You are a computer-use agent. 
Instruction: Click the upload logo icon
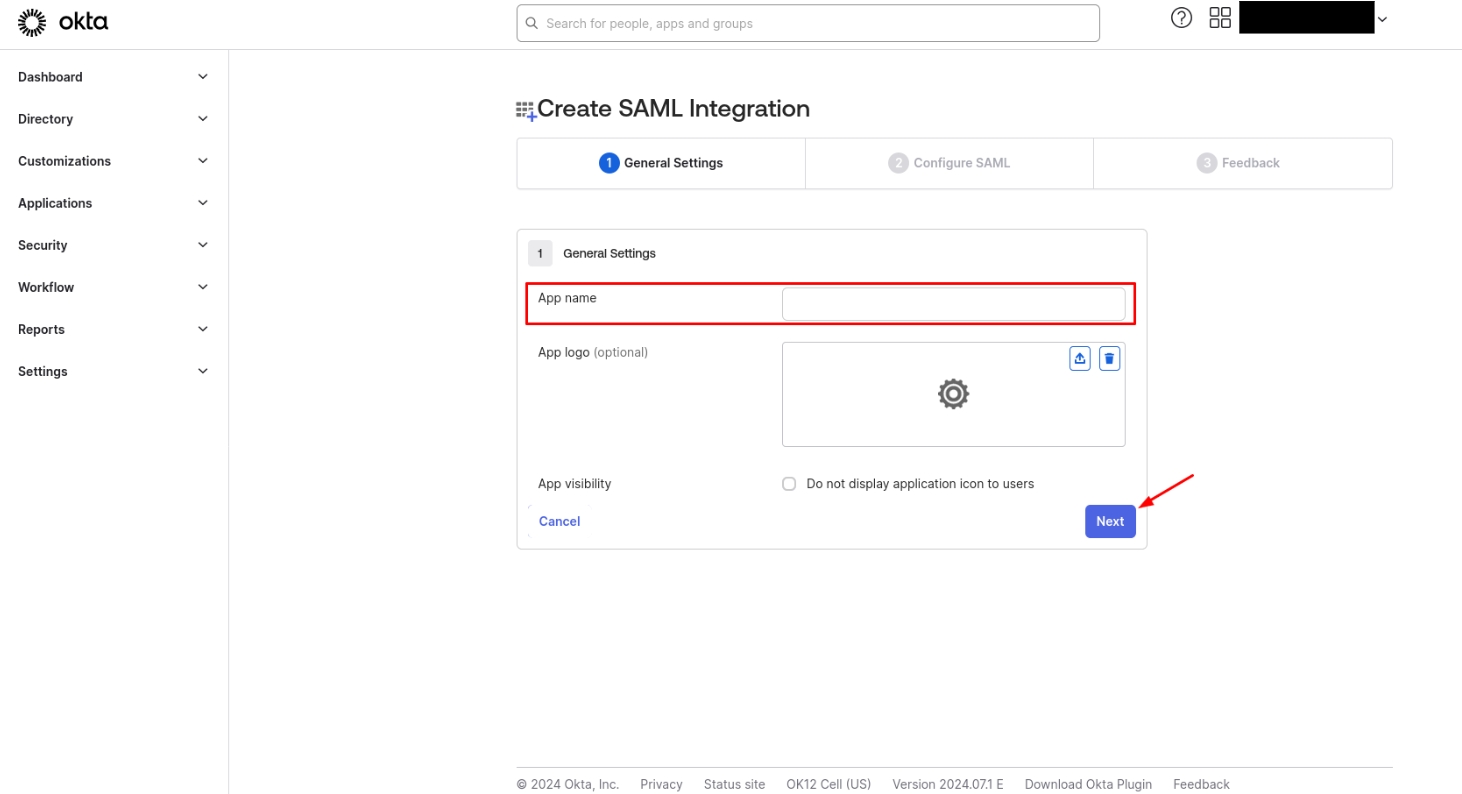1080,359
